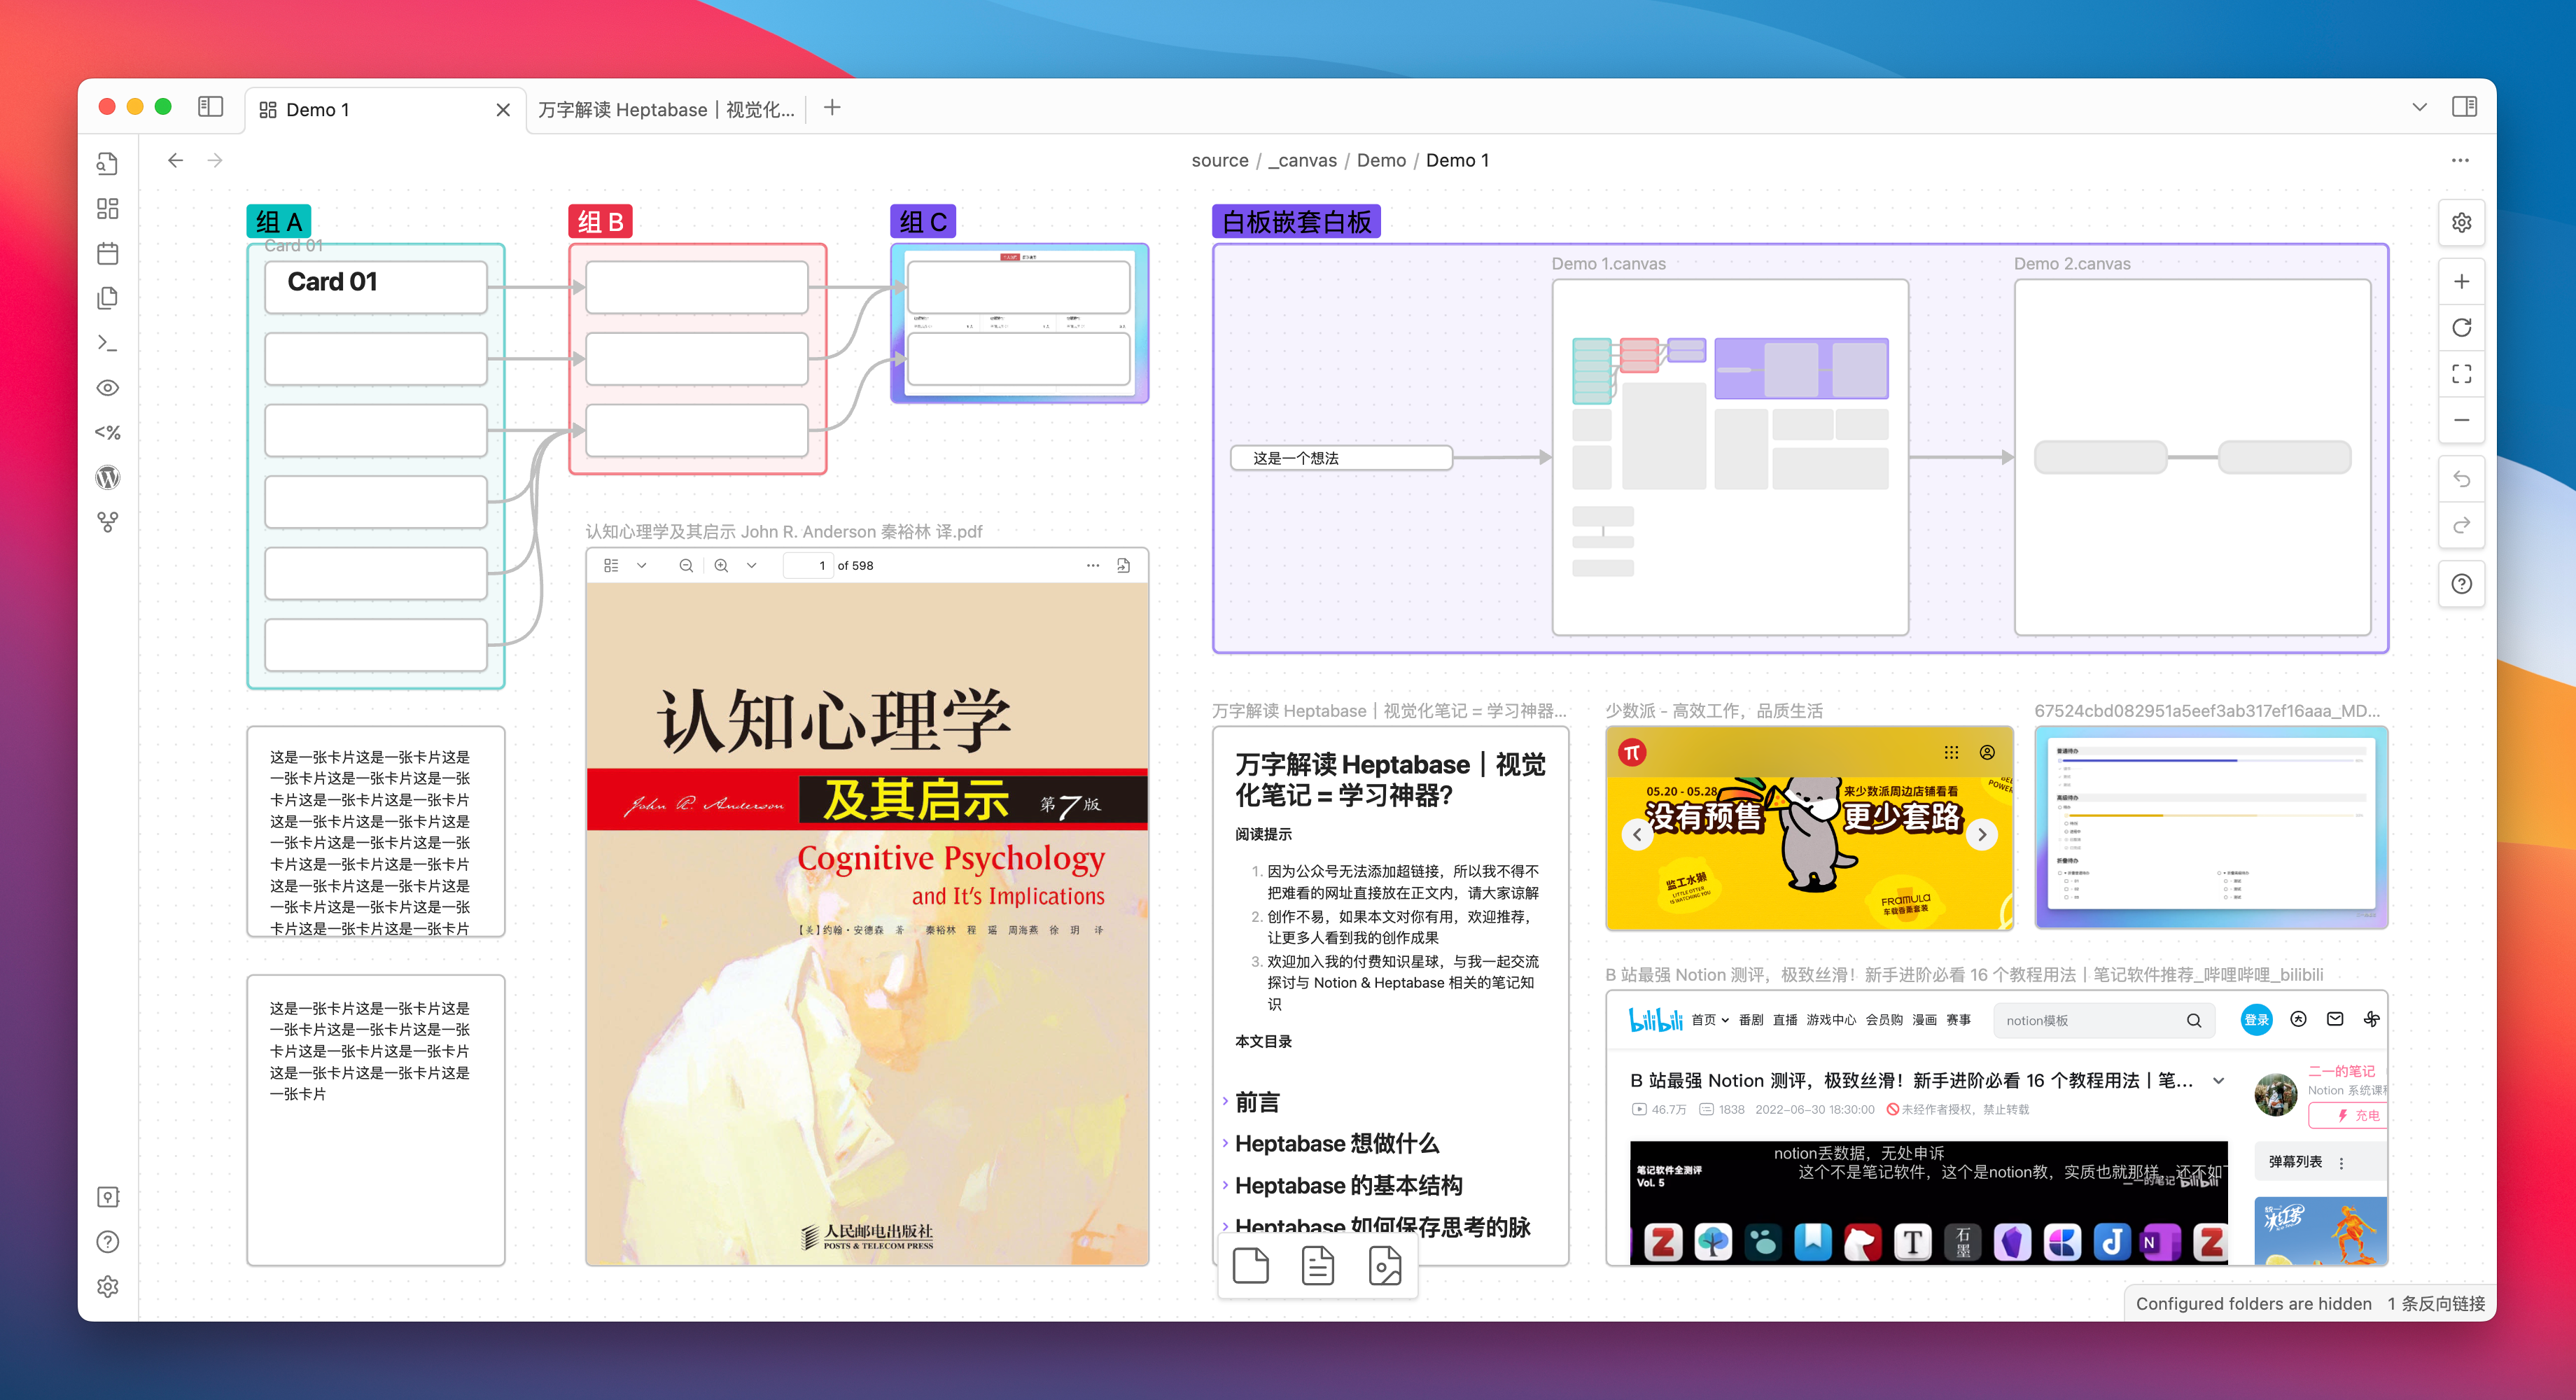Open another vault icon at ribbon bottom
Screen dimensions: 2576x1400
(x=108, y=1197)
